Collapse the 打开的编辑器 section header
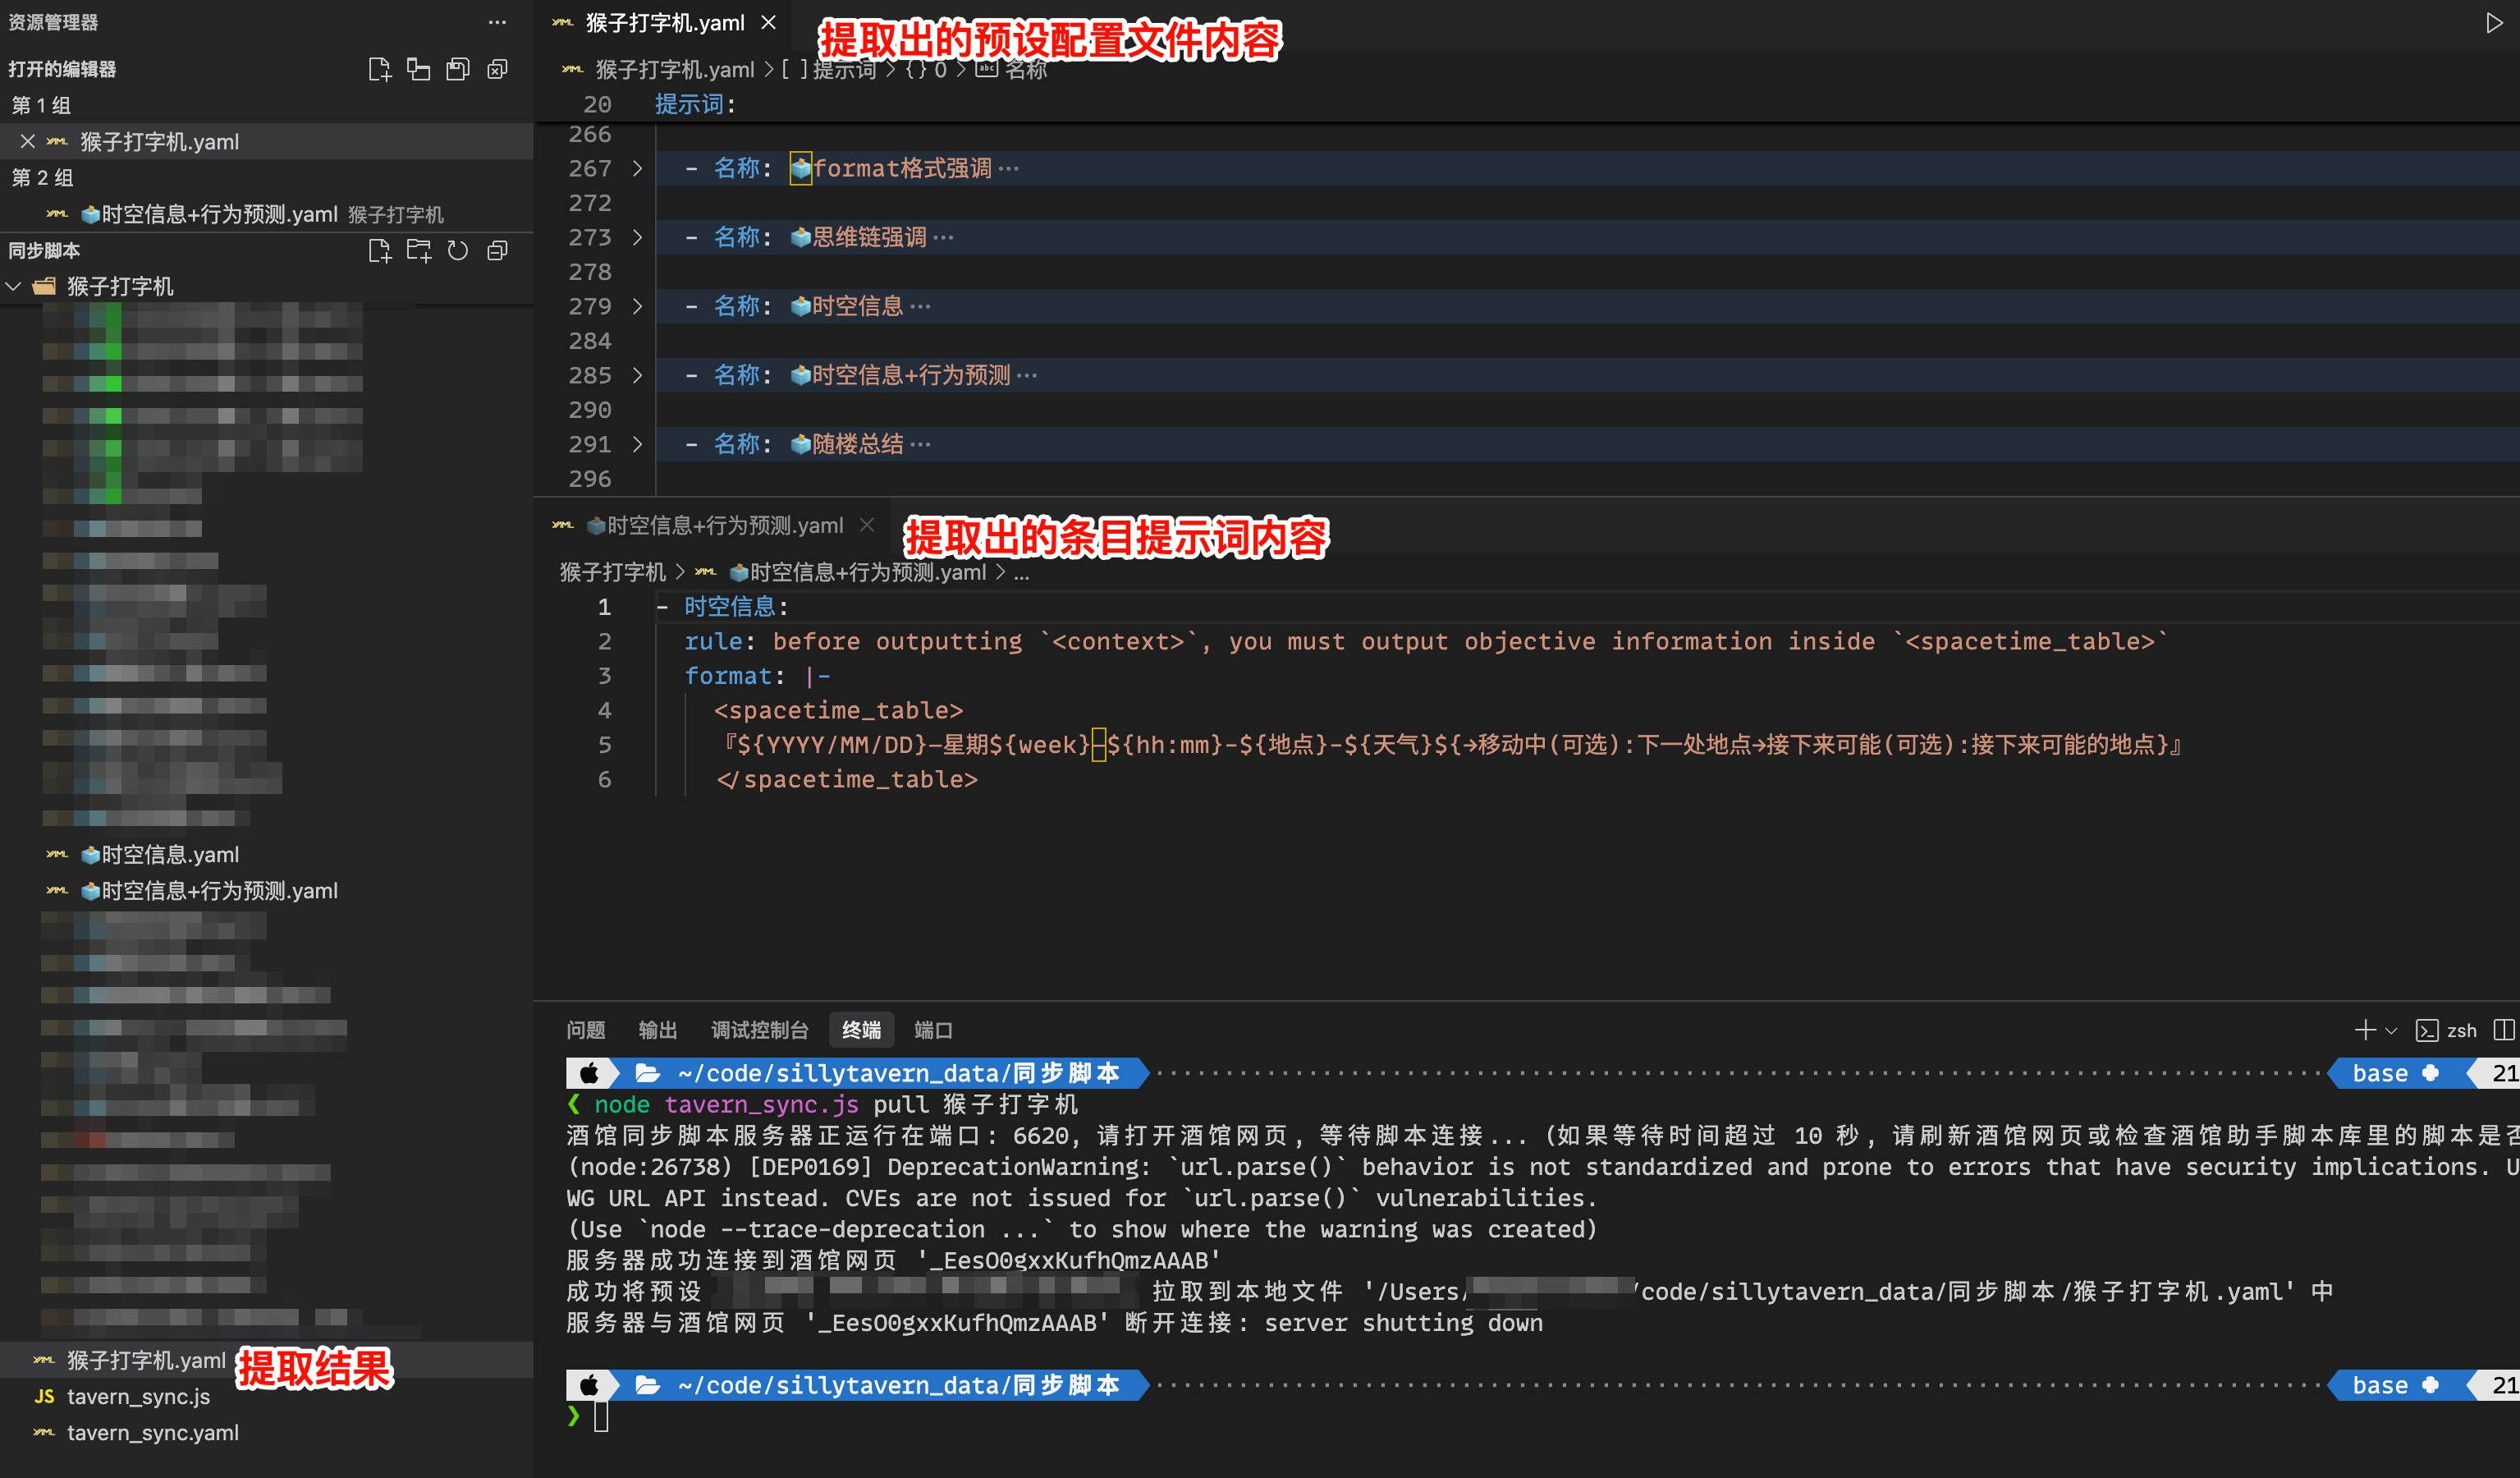 pyautogui.click(x=62, y=69)
